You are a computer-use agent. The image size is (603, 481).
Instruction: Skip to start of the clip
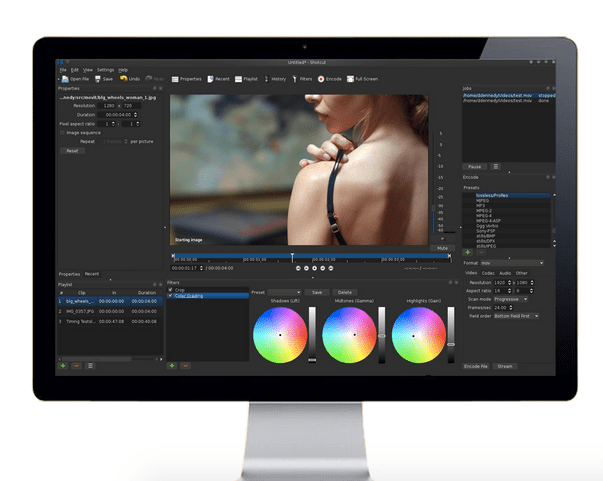(298, 268)
